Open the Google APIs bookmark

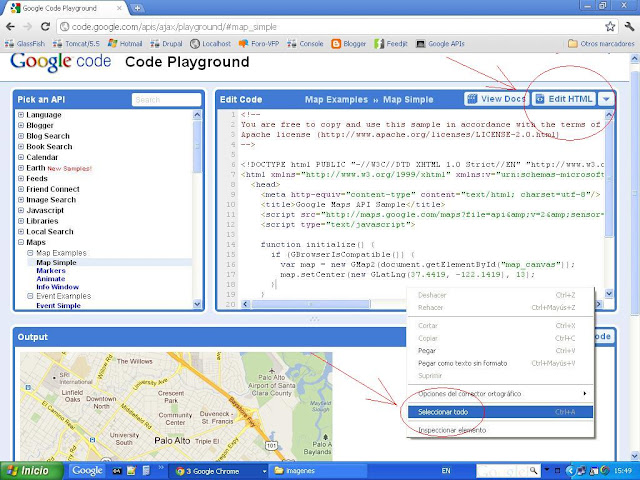point(440,44)
